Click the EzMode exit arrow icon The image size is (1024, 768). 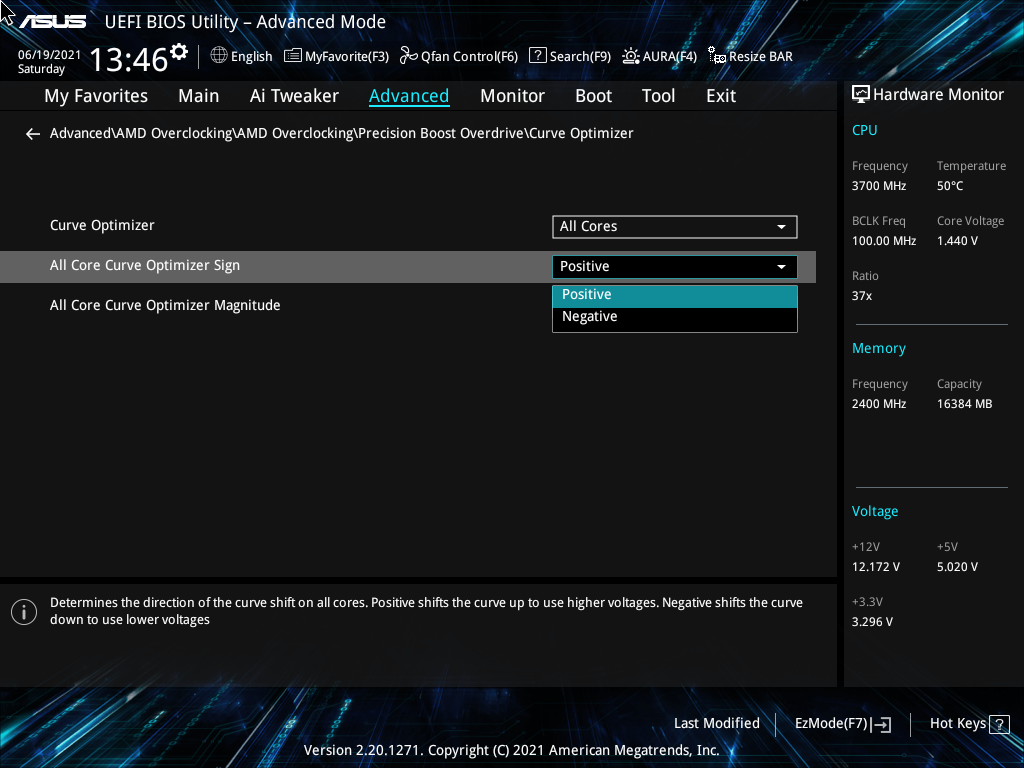pyautogui.click(x=881, y=724)
